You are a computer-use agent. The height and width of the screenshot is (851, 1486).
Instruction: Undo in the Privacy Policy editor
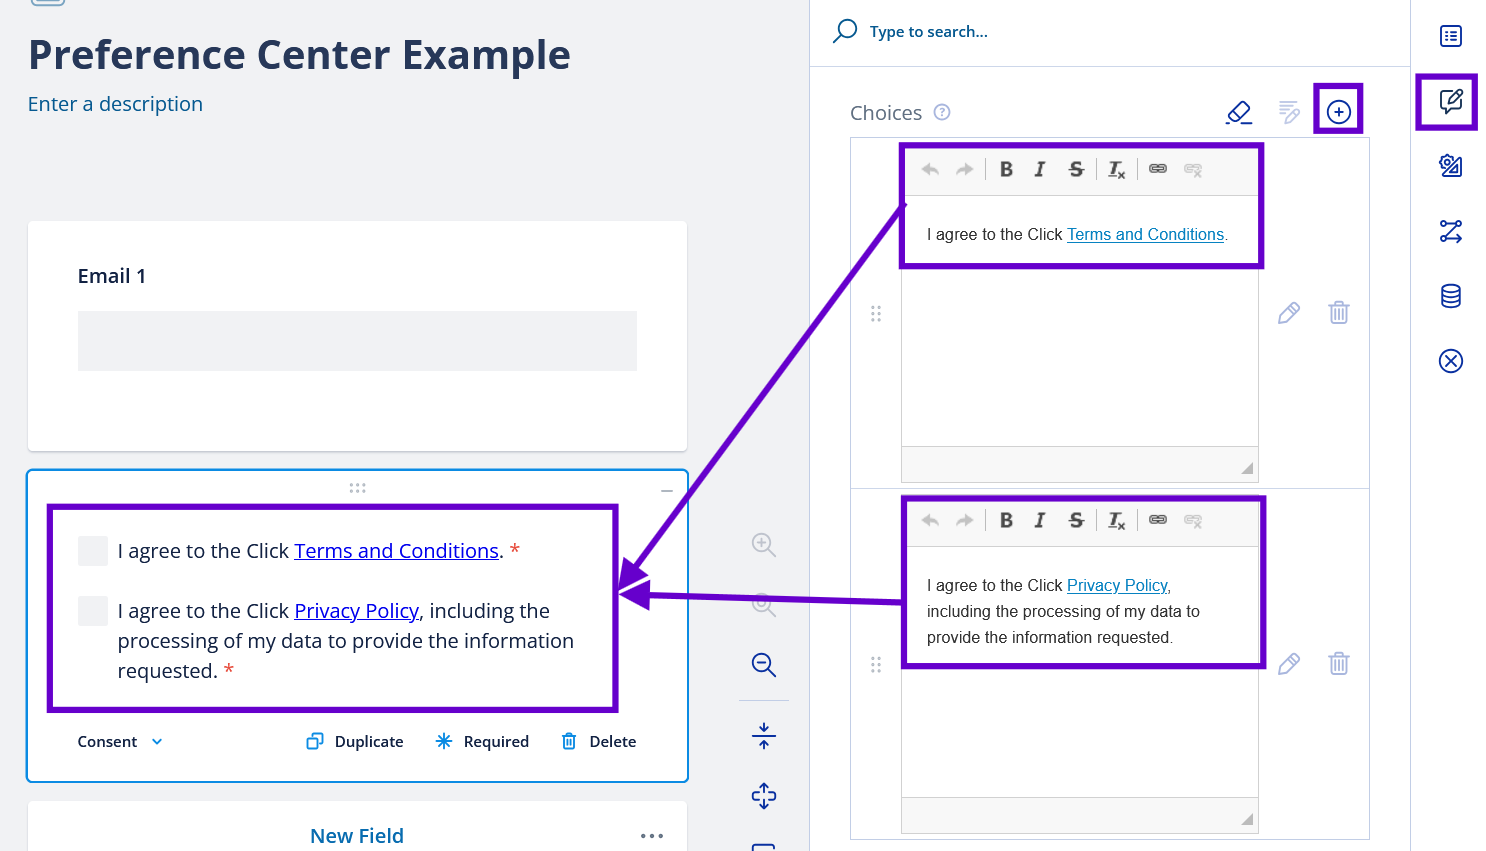click(930, 521)
